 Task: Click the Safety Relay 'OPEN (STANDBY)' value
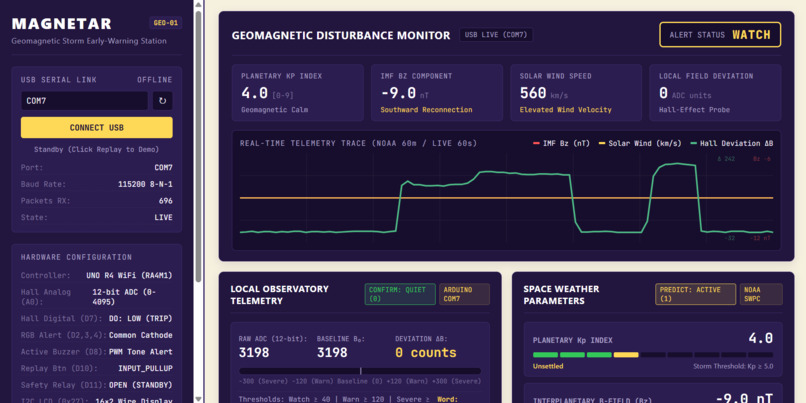click(x=141, y=385)
